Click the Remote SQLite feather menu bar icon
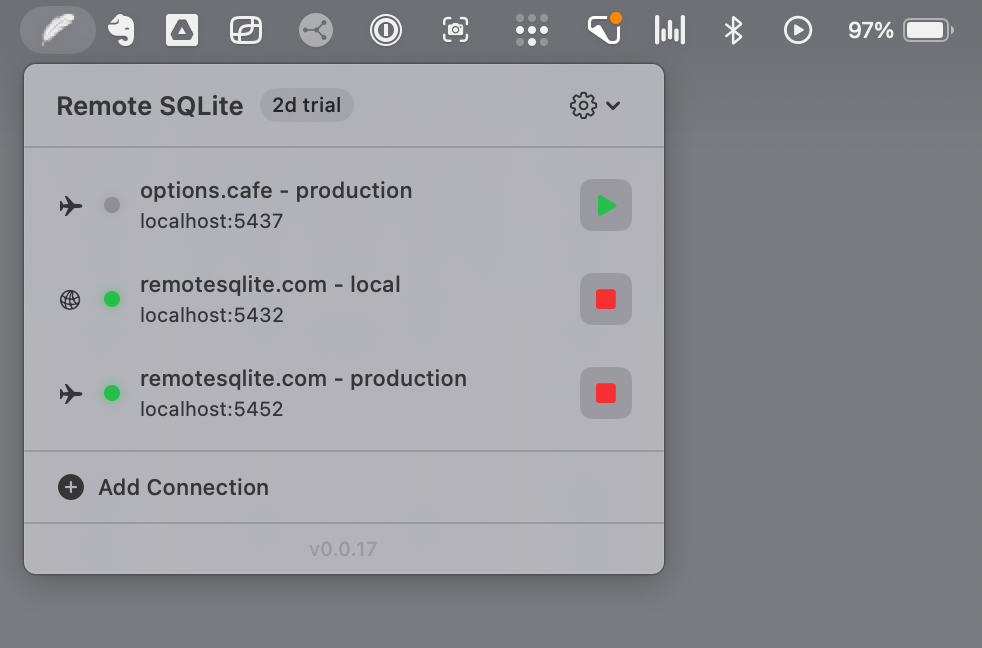Image resolution: width=982 pixels, height=648 pixels. click(57, 30)
